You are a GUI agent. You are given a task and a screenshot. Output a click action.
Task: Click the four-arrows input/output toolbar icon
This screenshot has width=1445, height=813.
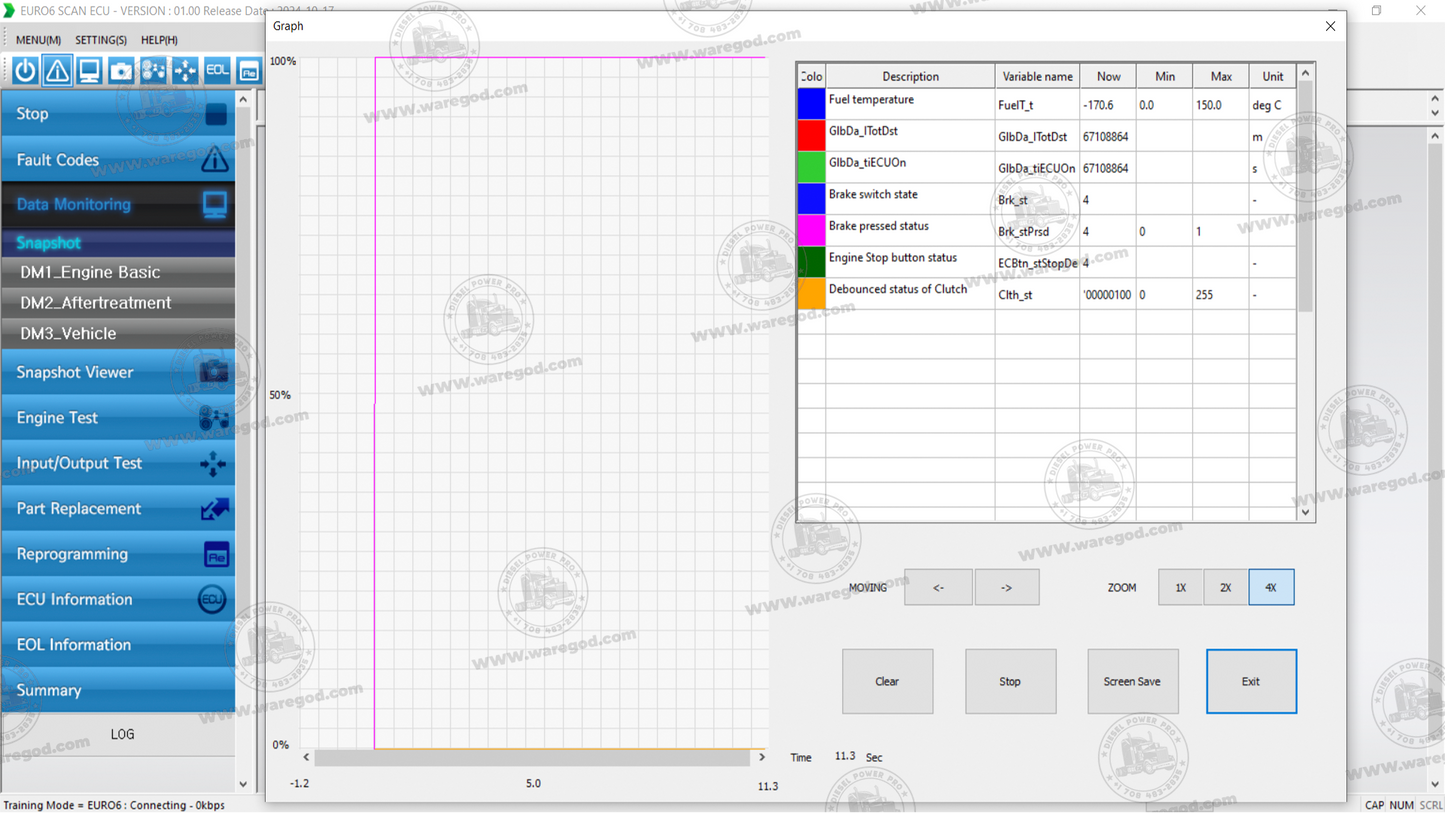pos(185,70)
